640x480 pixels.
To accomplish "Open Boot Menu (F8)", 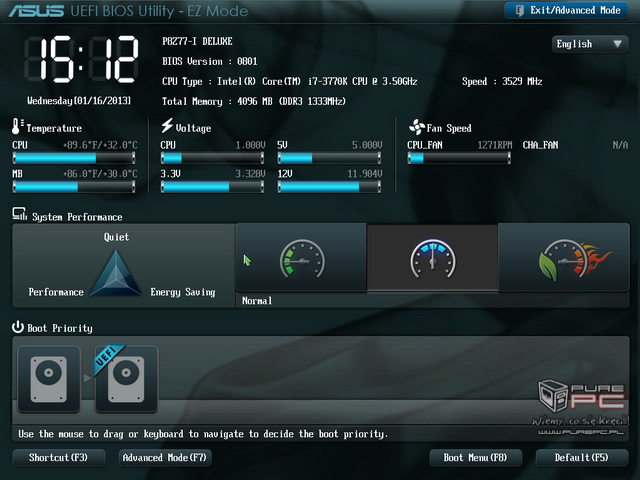I will pos(475,458).
